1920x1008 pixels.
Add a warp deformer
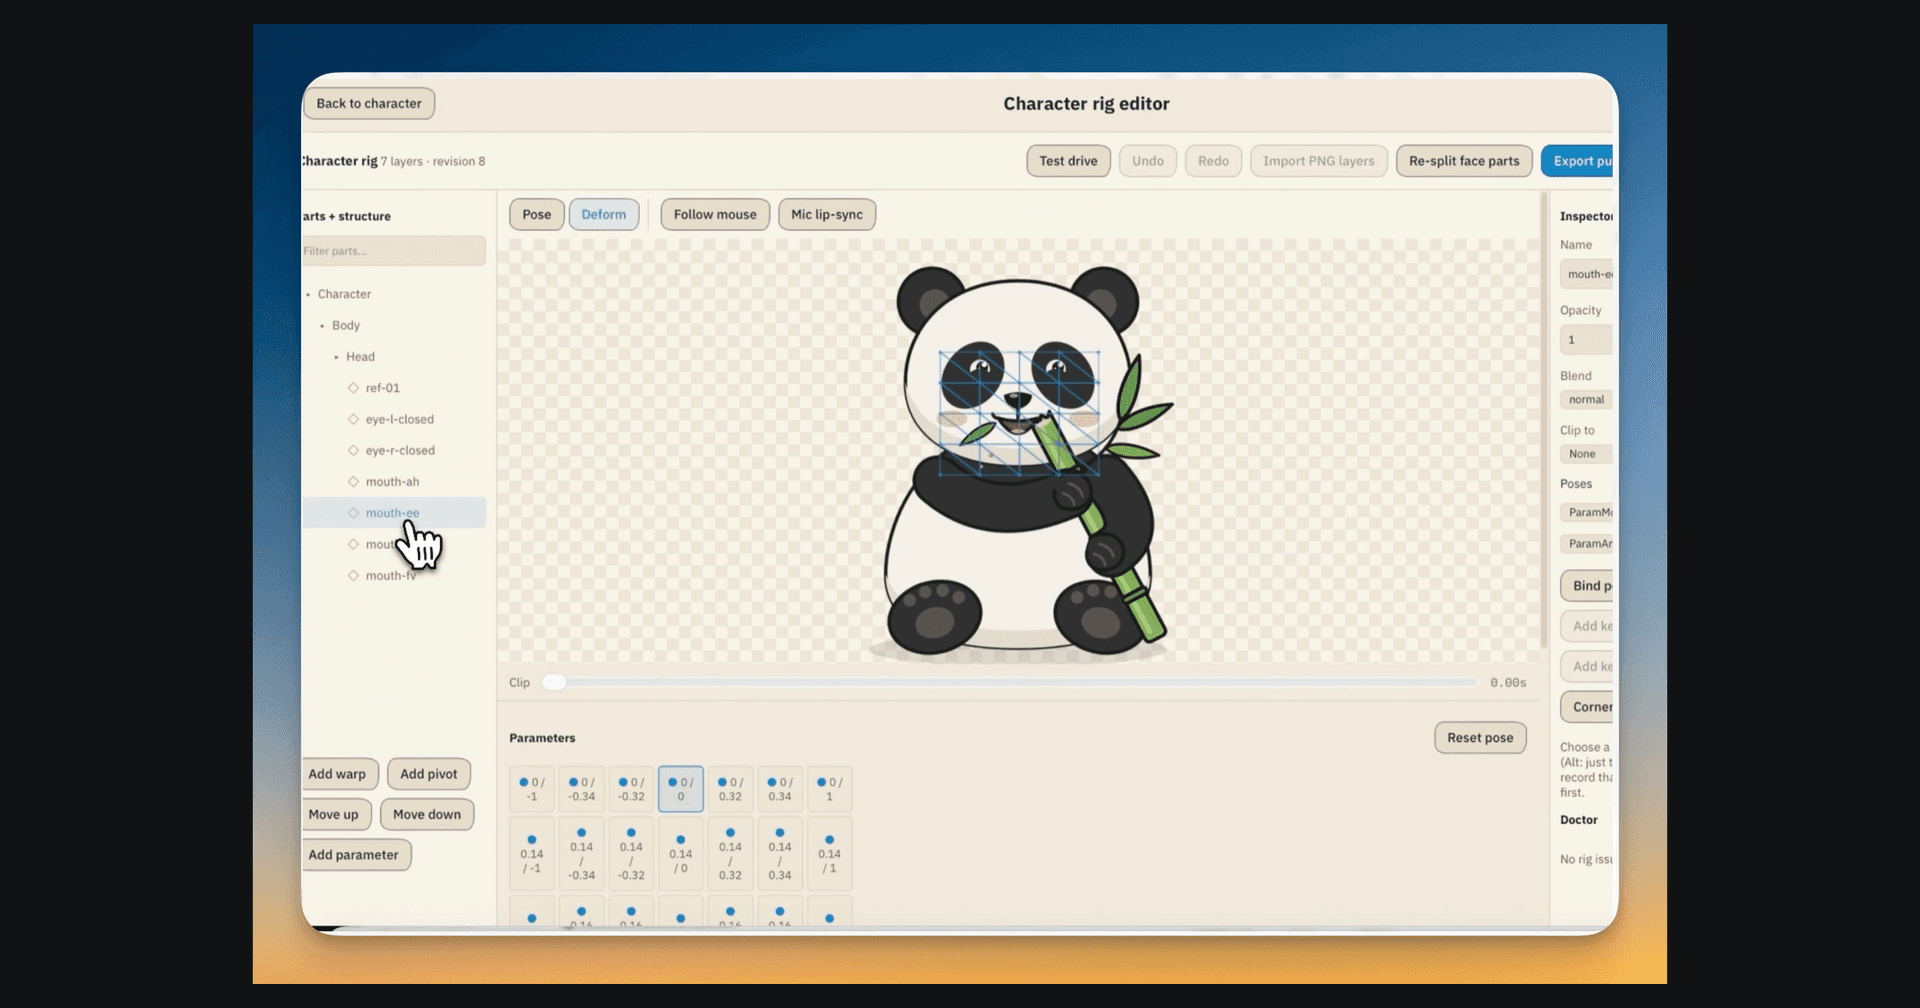point(339,774)
